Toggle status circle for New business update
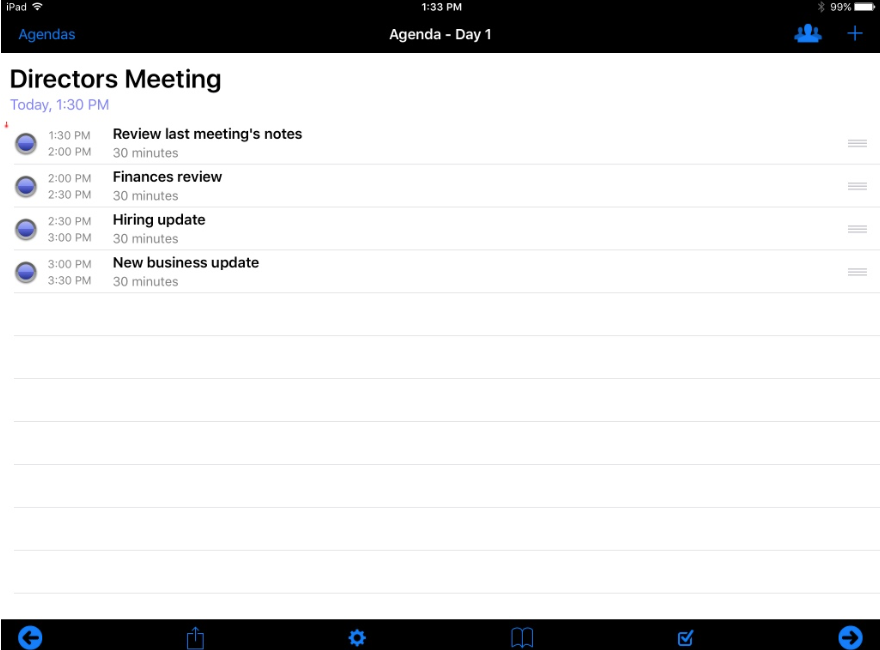 (x=26, y=272)
